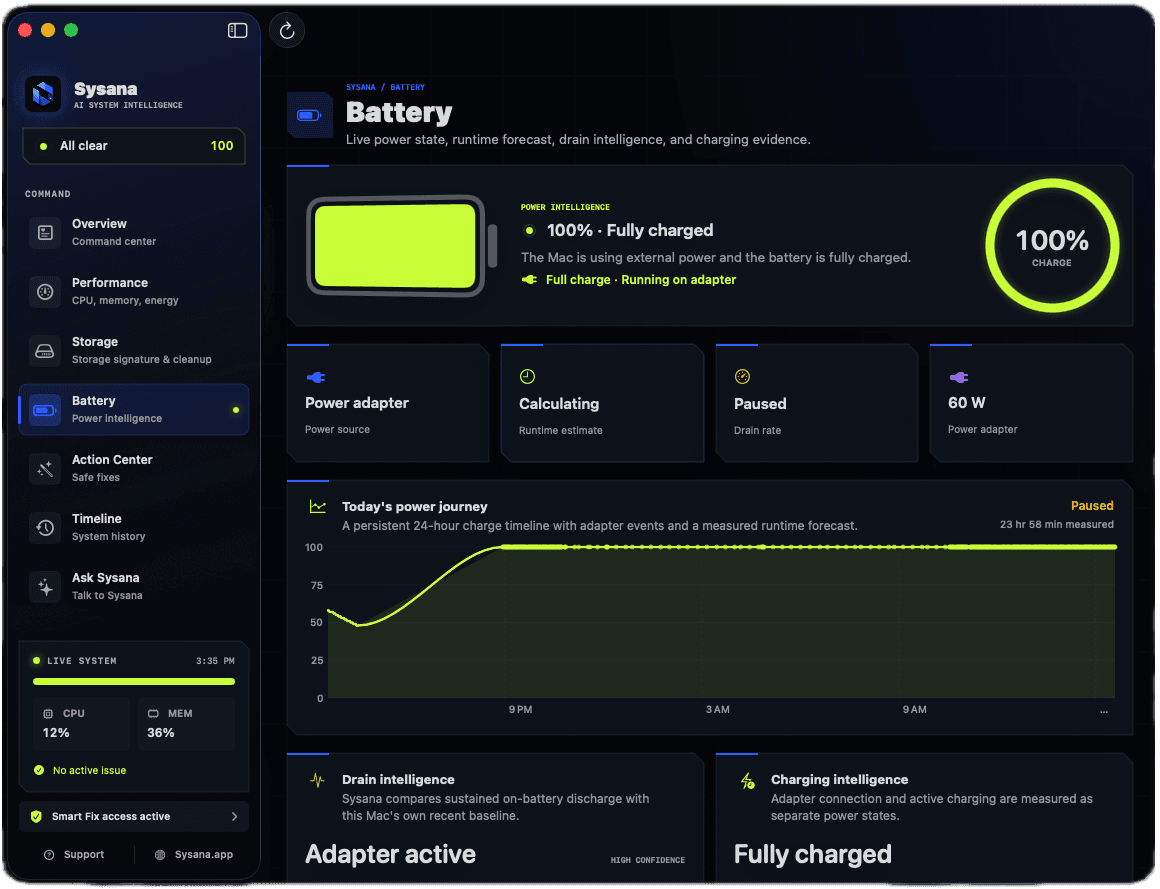Click the refresh button at top
Screen dimensions: 1160x889
point(287,30)
